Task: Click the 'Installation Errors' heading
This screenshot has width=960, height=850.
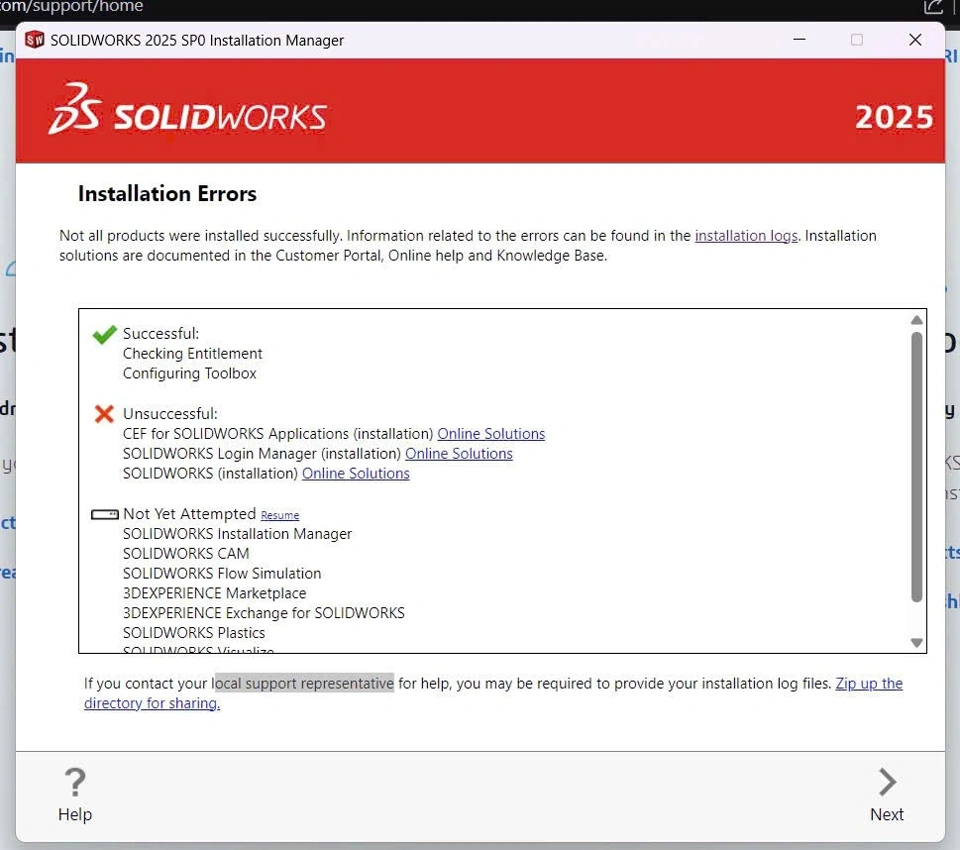Action: pos(167,194)
